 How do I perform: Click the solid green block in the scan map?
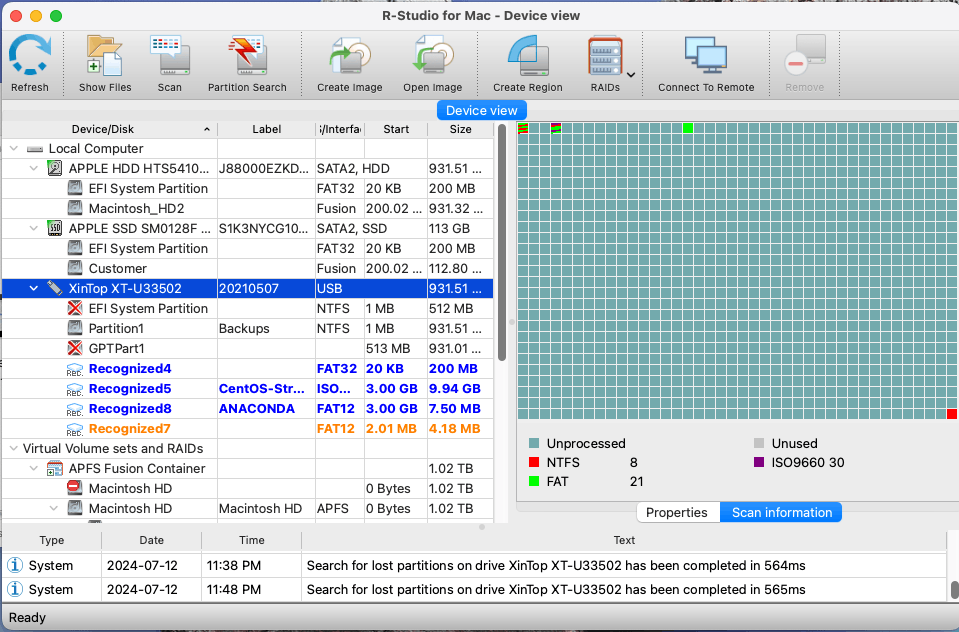(x=688, y=128)
